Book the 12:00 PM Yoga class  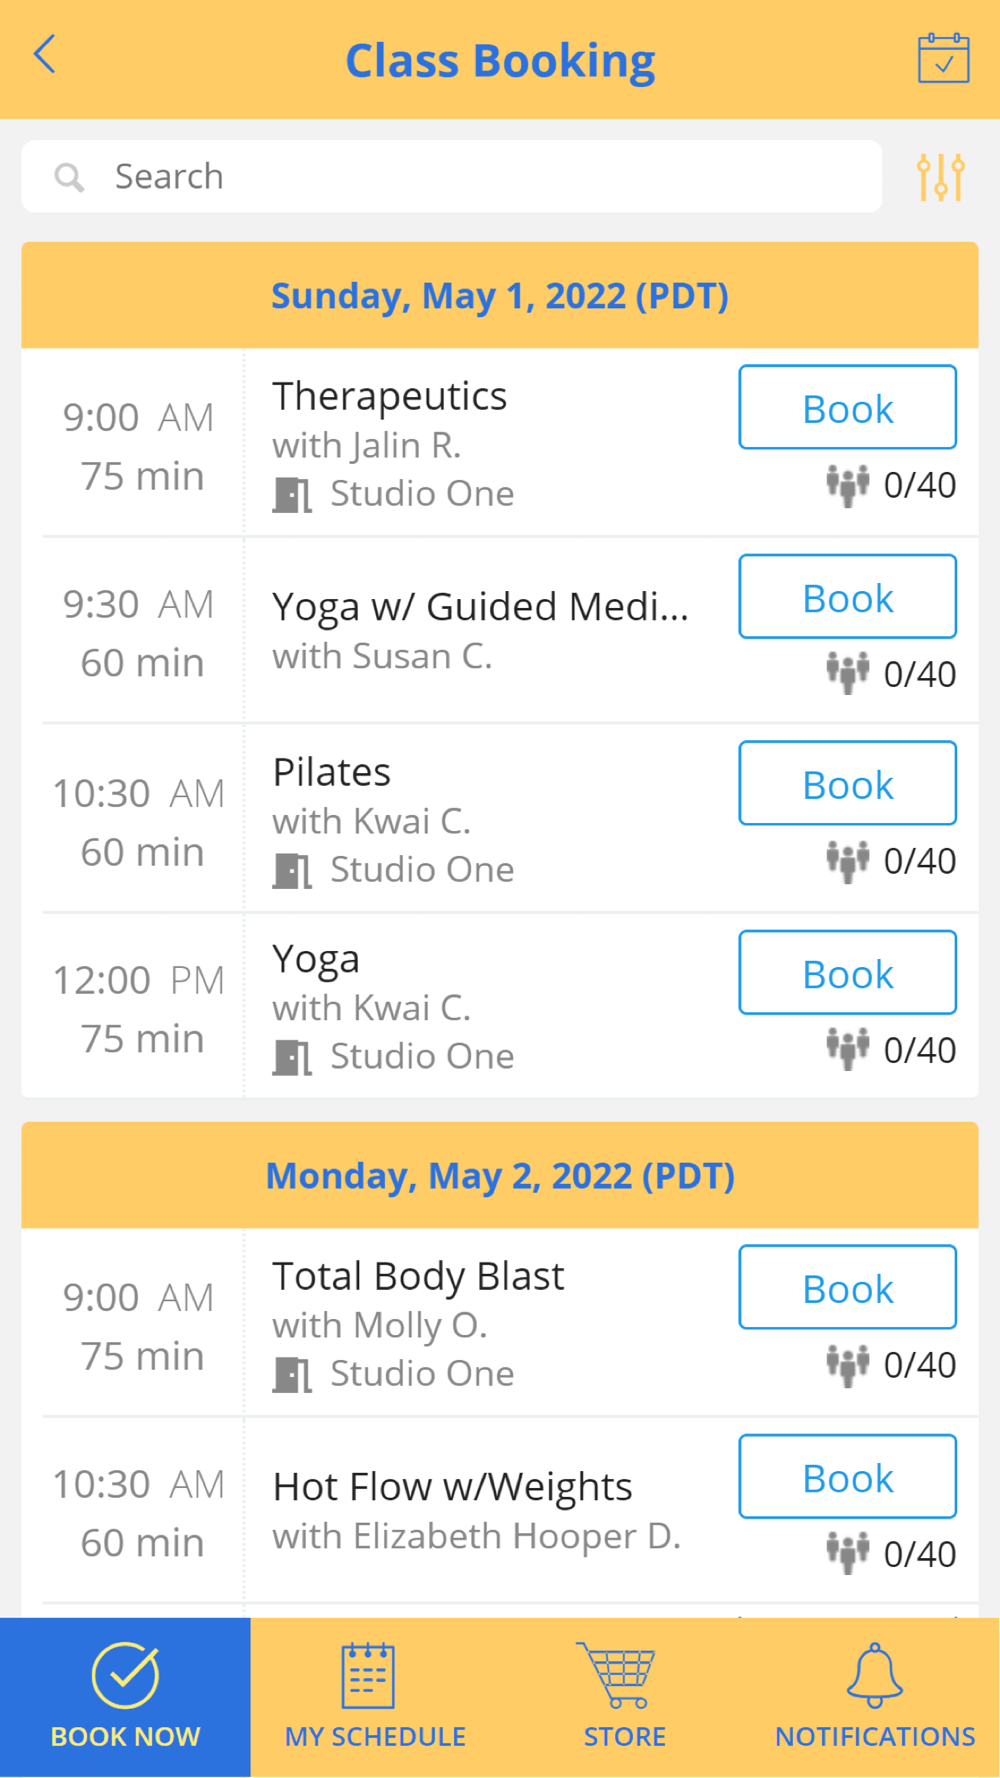click(847, 973)
